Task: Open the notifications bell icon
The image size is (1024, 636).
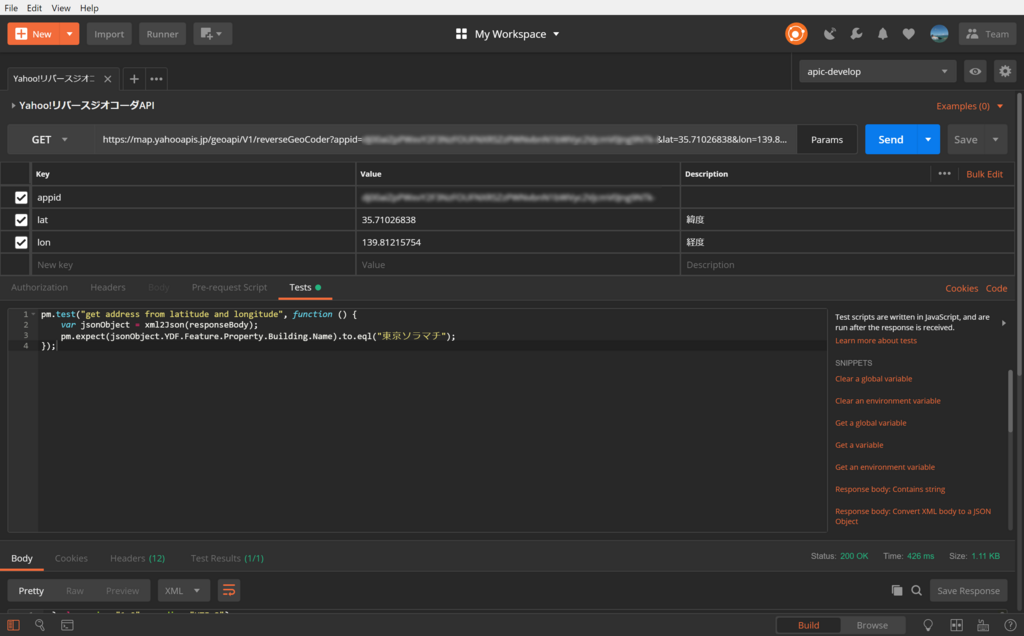Action: pyautogui.click(x=882, y=34)
